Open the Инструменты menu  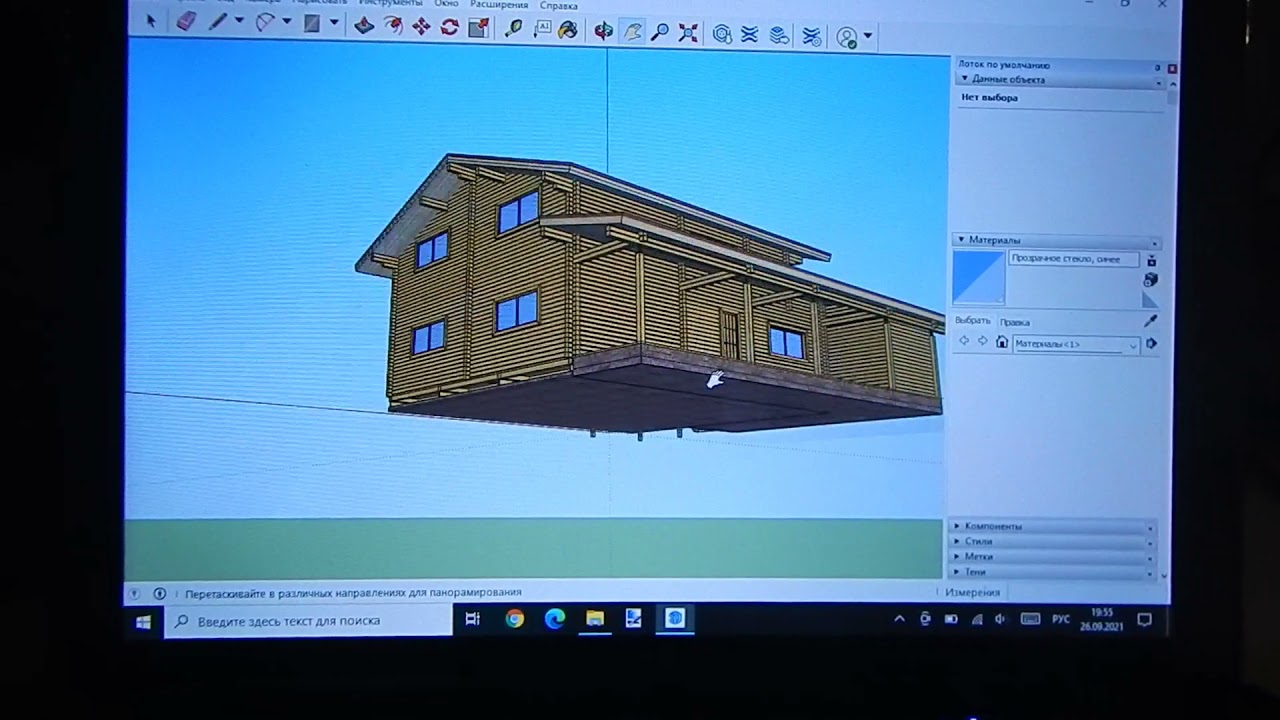391,3
